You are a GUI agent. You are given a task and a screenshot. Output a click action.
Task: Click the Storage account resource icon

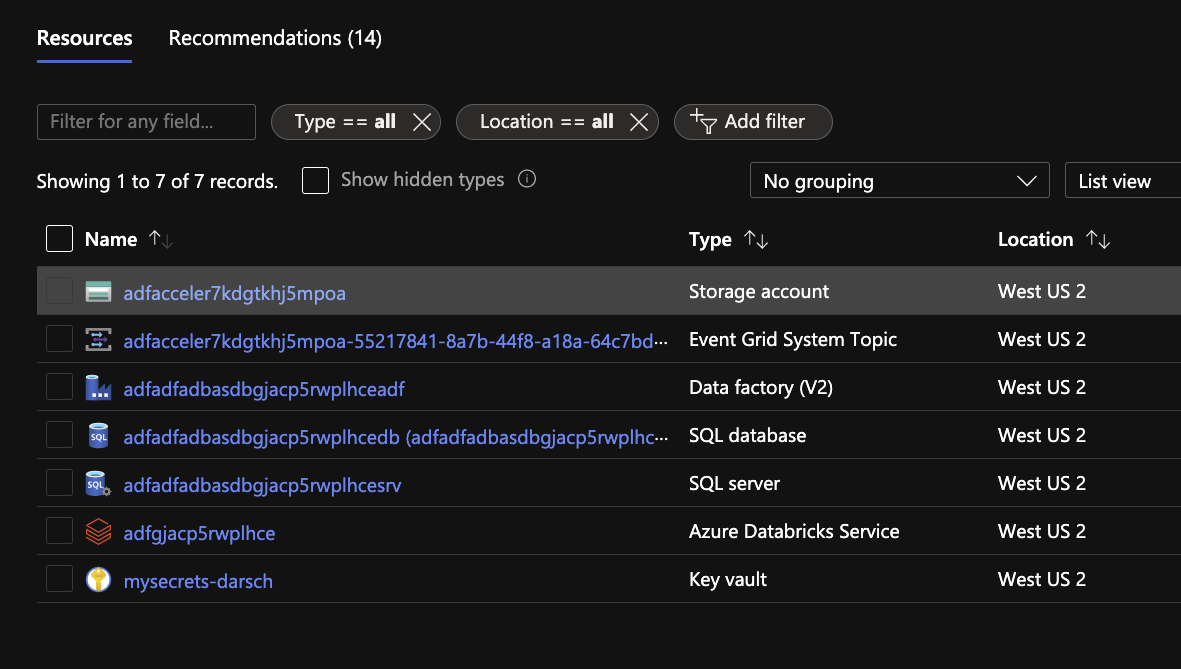(x=98, y=292)
